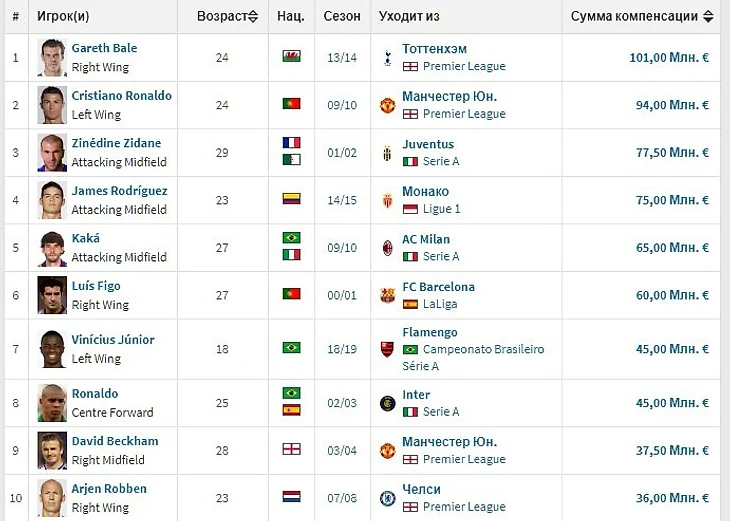Open Vinícius Júnior player profile
The width and height of the screenshot is (730, 521).
(x=113, y=339)
